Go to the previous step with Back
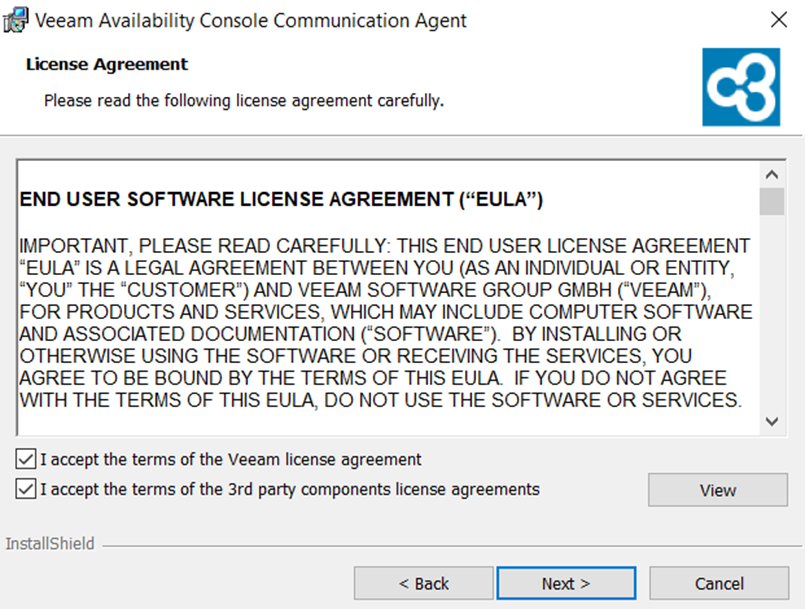 coord(424,584)
